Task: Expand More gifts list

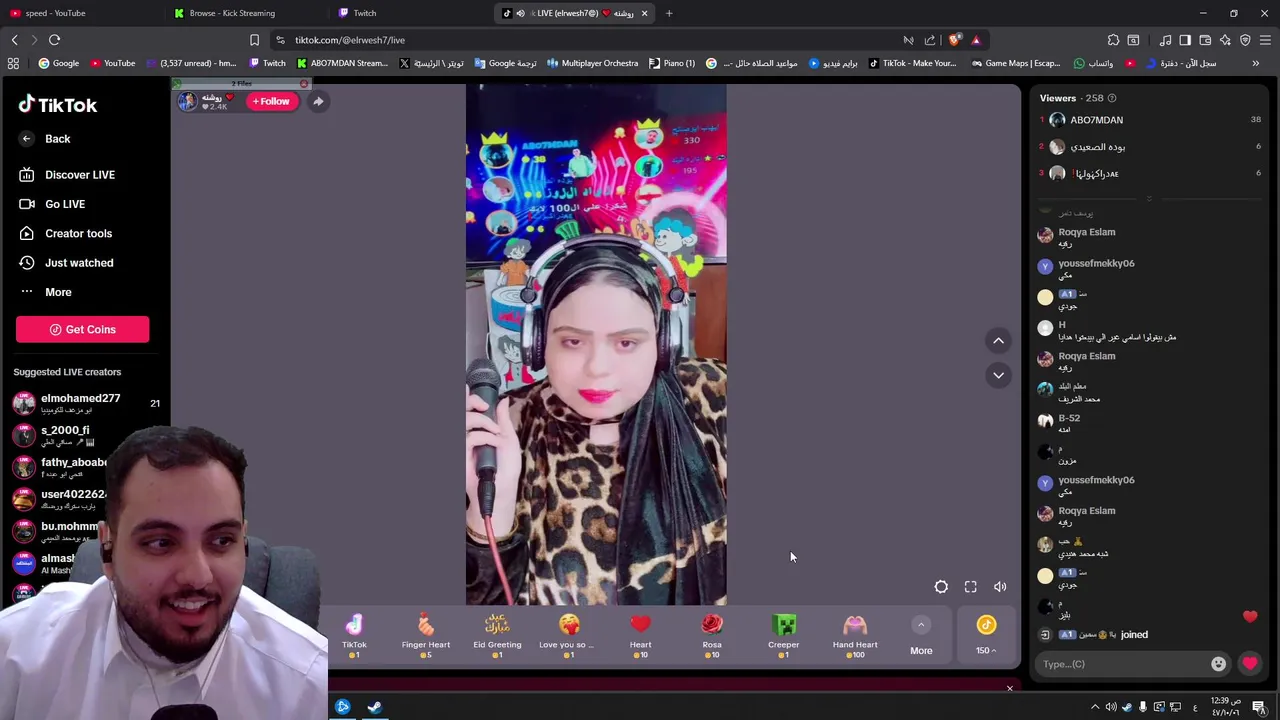Action: (921, 636)
